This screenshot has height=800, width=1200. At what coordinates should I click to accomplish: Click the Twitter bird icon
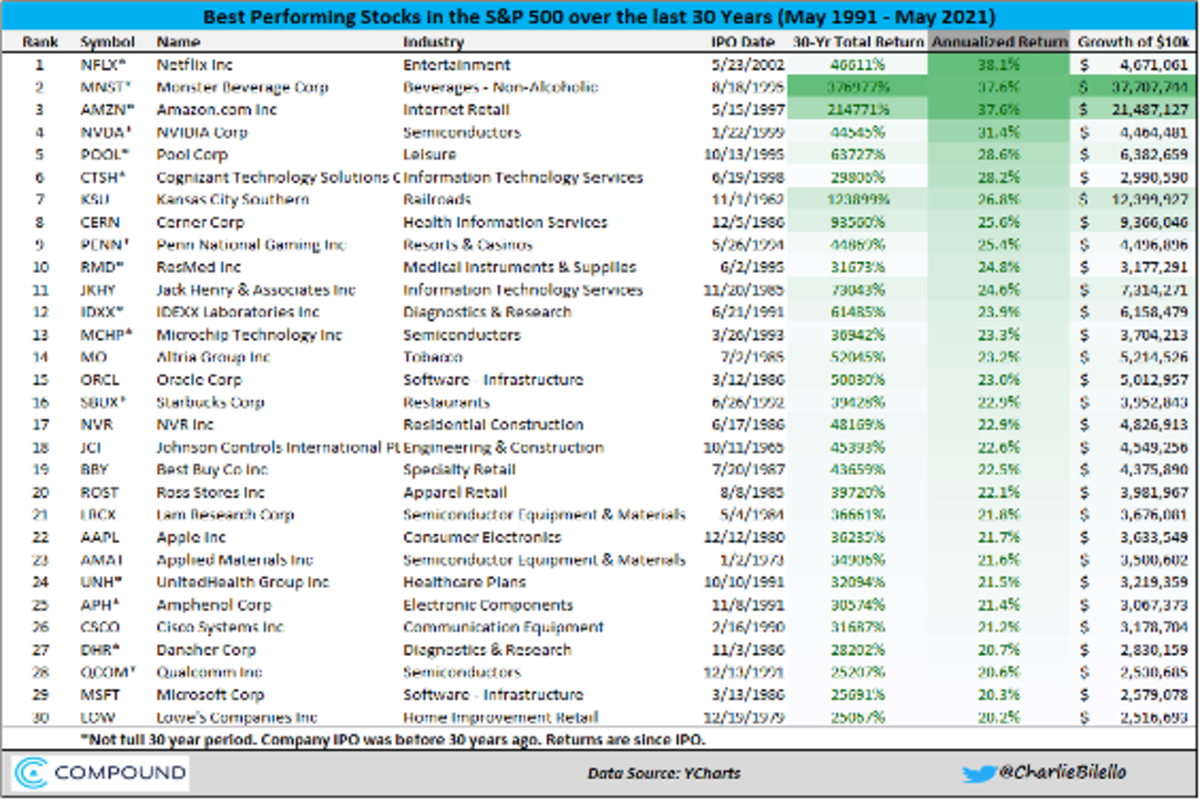click(x=980, y=774)
